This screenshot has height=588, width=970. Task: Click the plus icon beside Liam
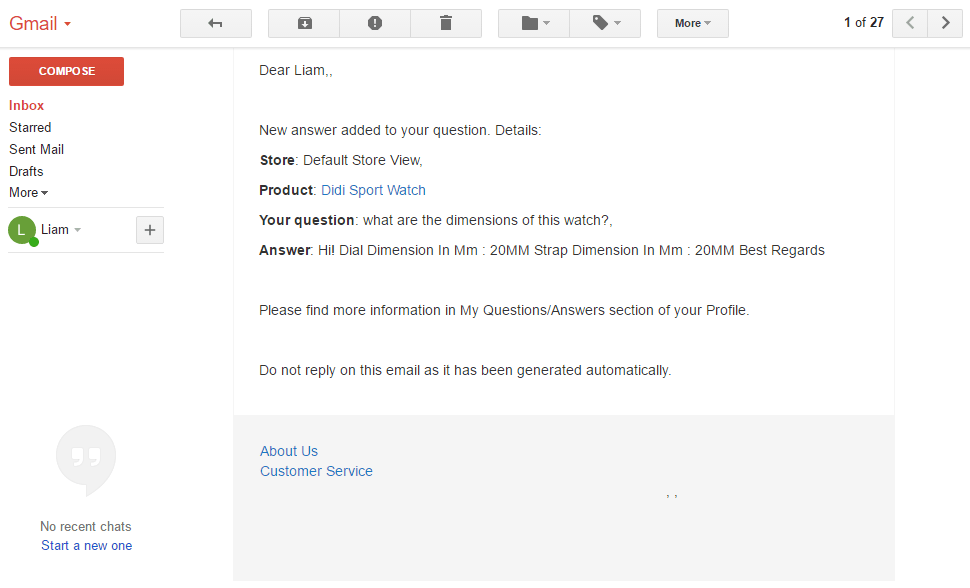click(x=150, y=230)
